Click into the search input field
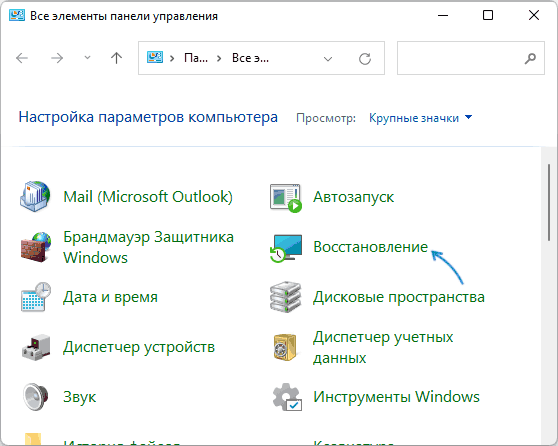Viewport: 558px width, 446px height. pyautogui.click(x=470, y=58)
